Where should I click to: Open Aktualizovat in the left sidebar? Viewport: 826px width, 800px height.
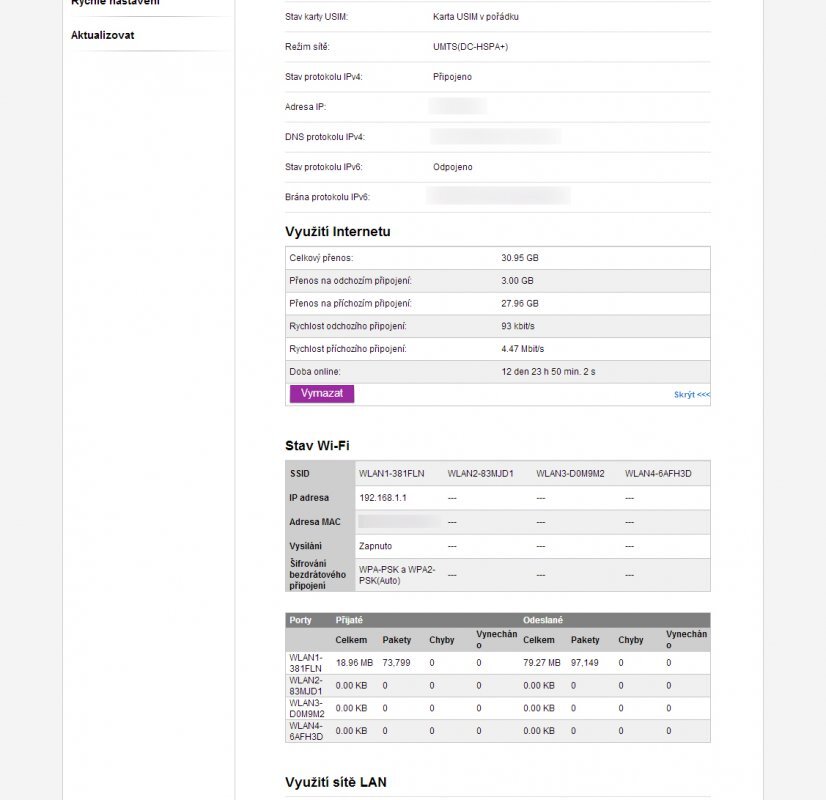[x=103, y=35]
